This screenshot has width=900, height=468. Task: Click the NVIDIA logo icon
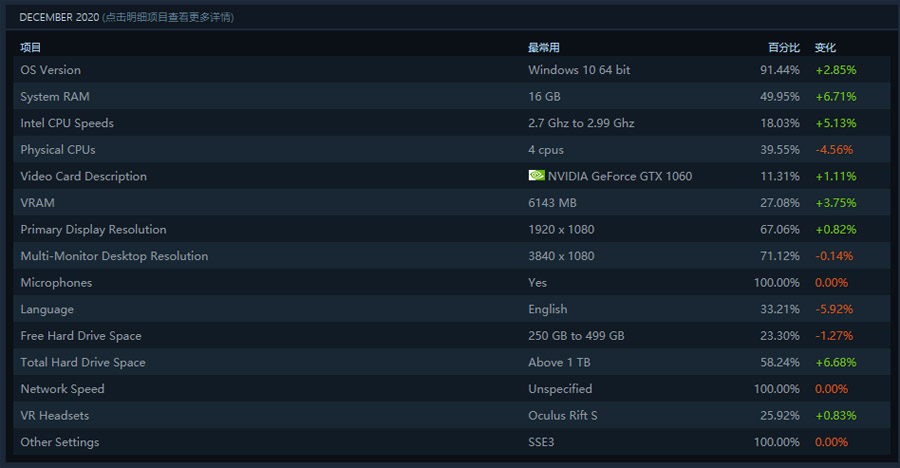click(x=536, y=175)
